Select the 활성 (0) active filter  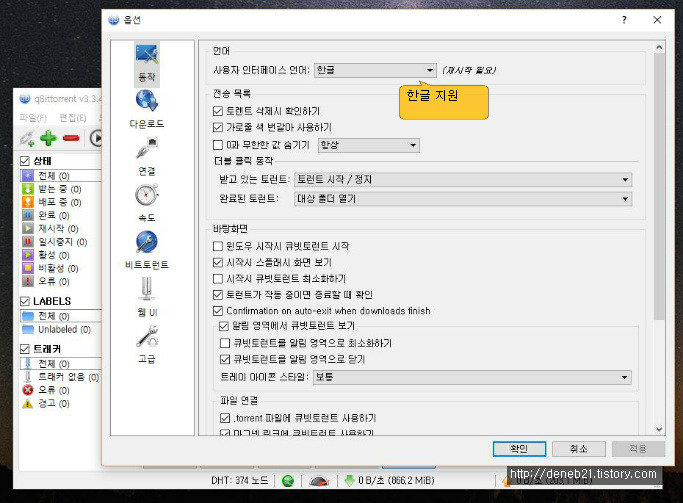(x=46, y=255)
